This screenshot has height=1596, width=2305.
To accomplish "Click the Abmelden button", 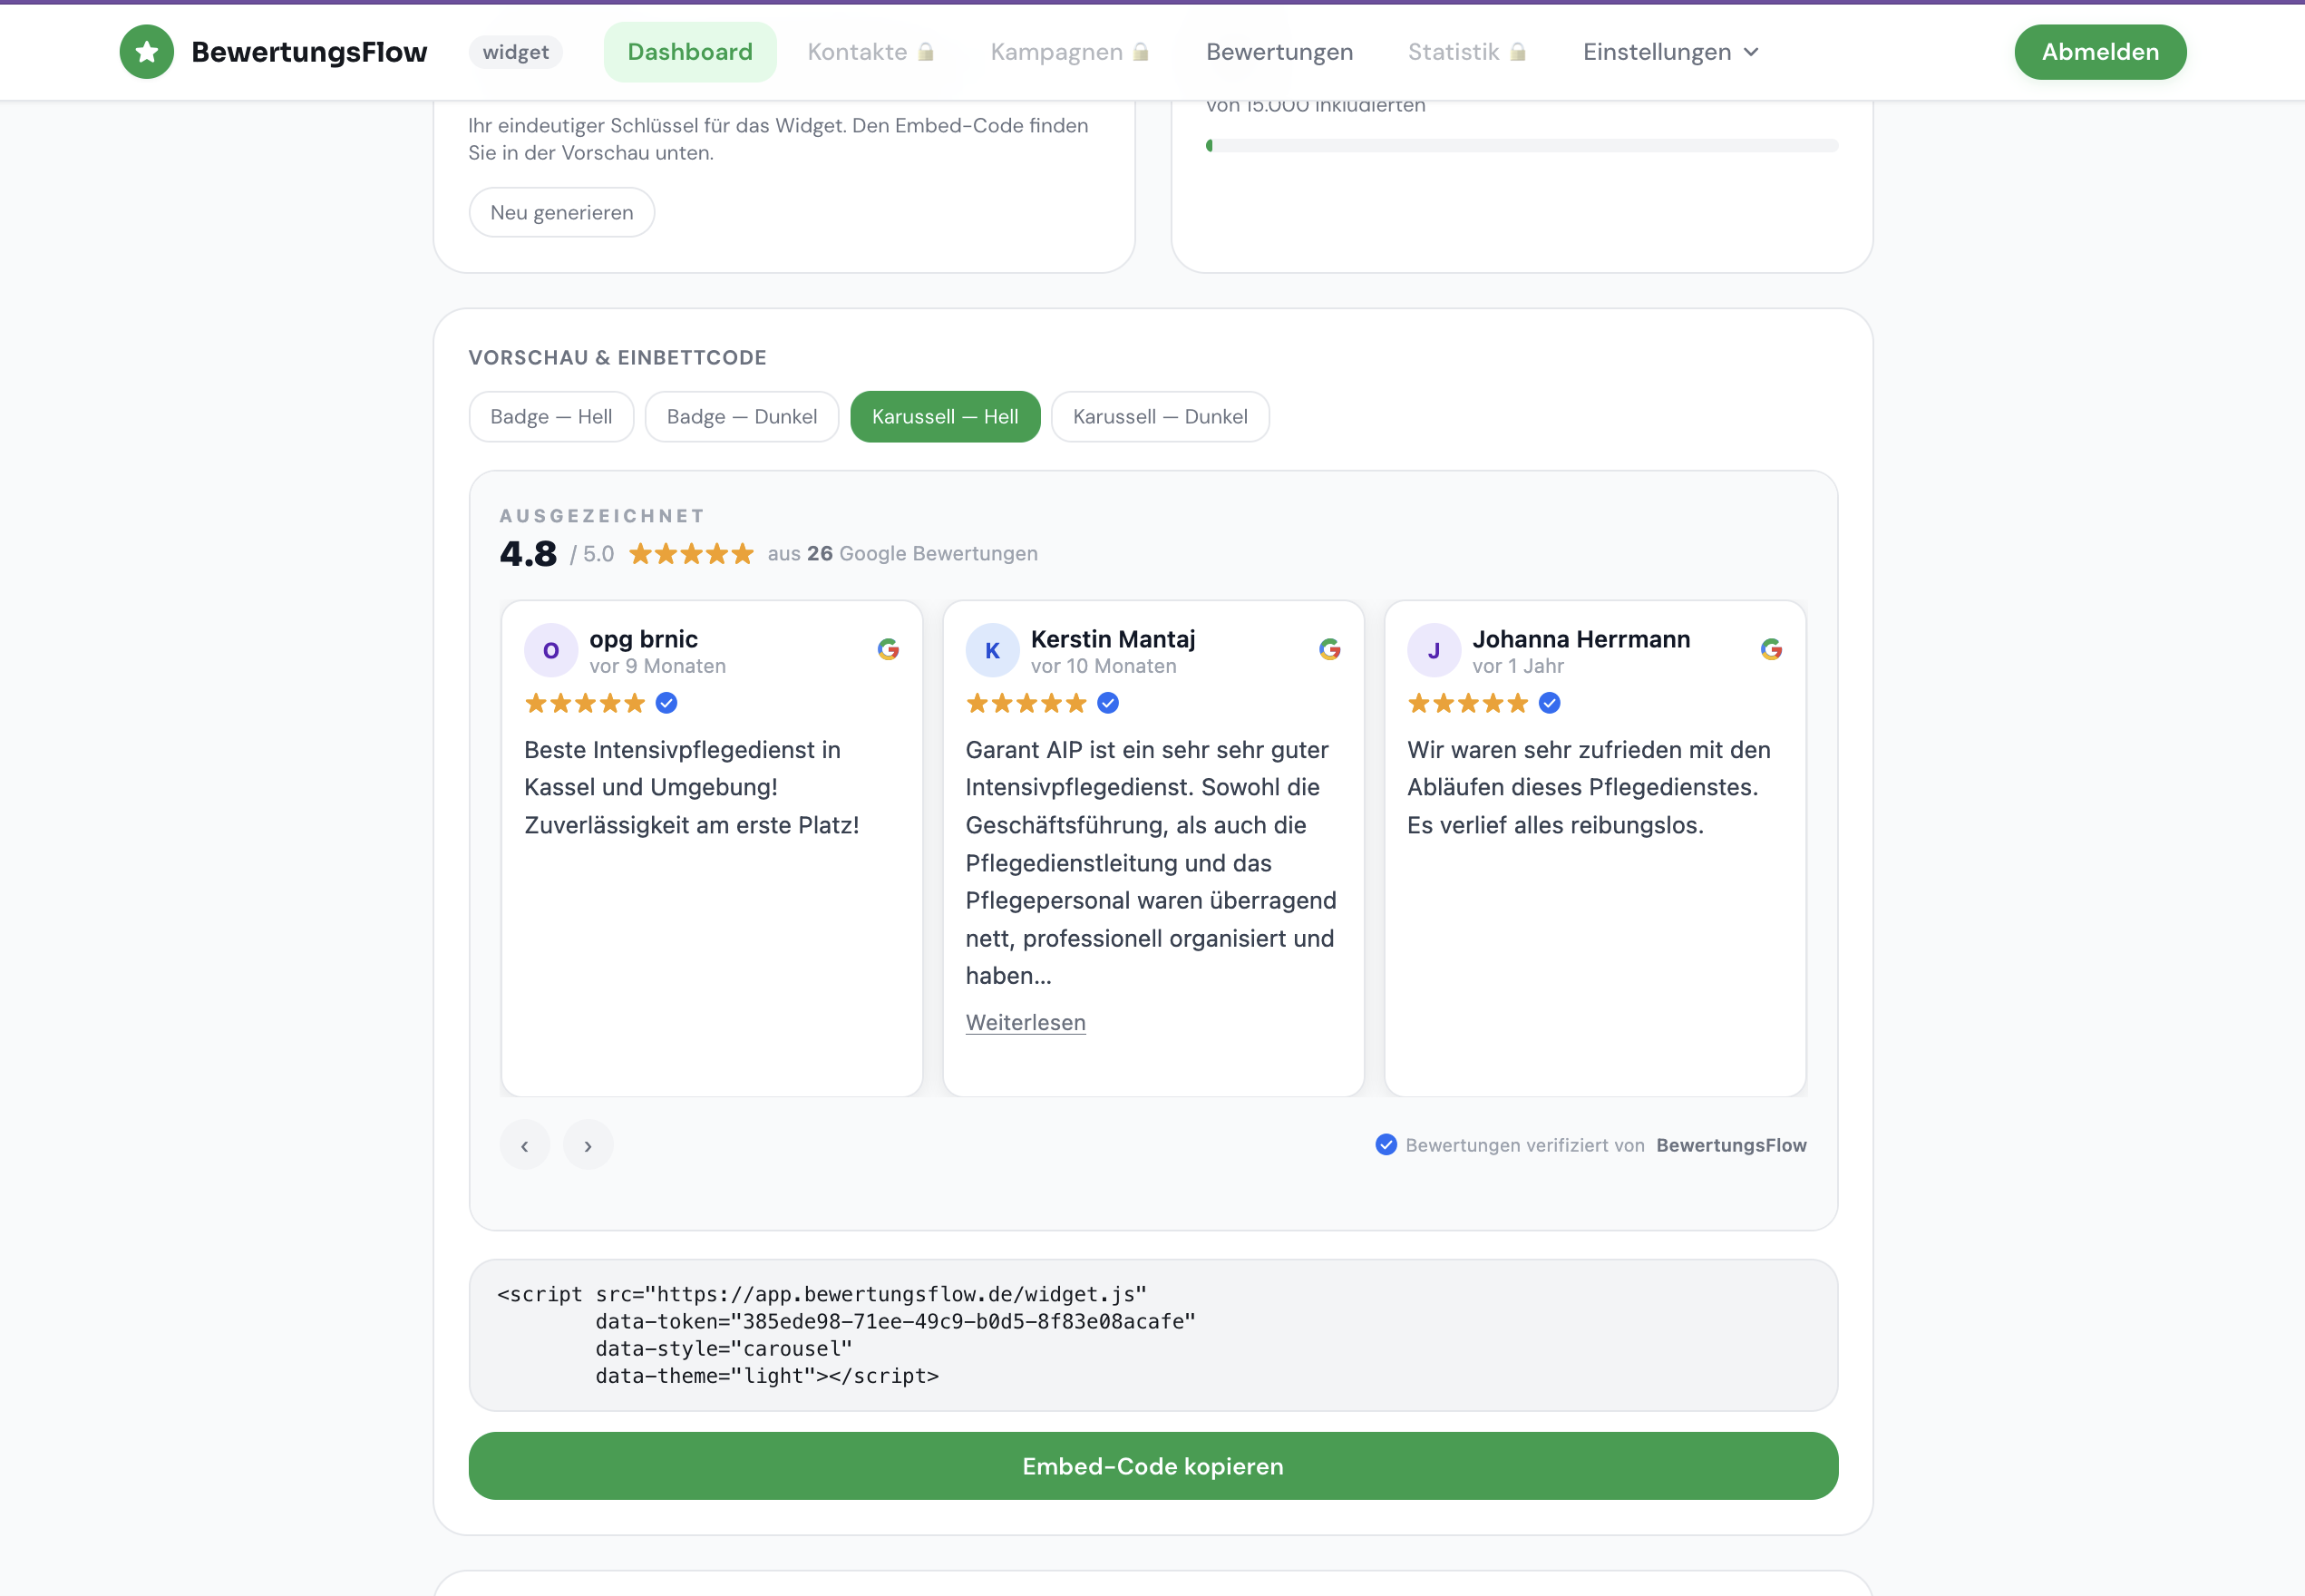I will coord(2100,52).
